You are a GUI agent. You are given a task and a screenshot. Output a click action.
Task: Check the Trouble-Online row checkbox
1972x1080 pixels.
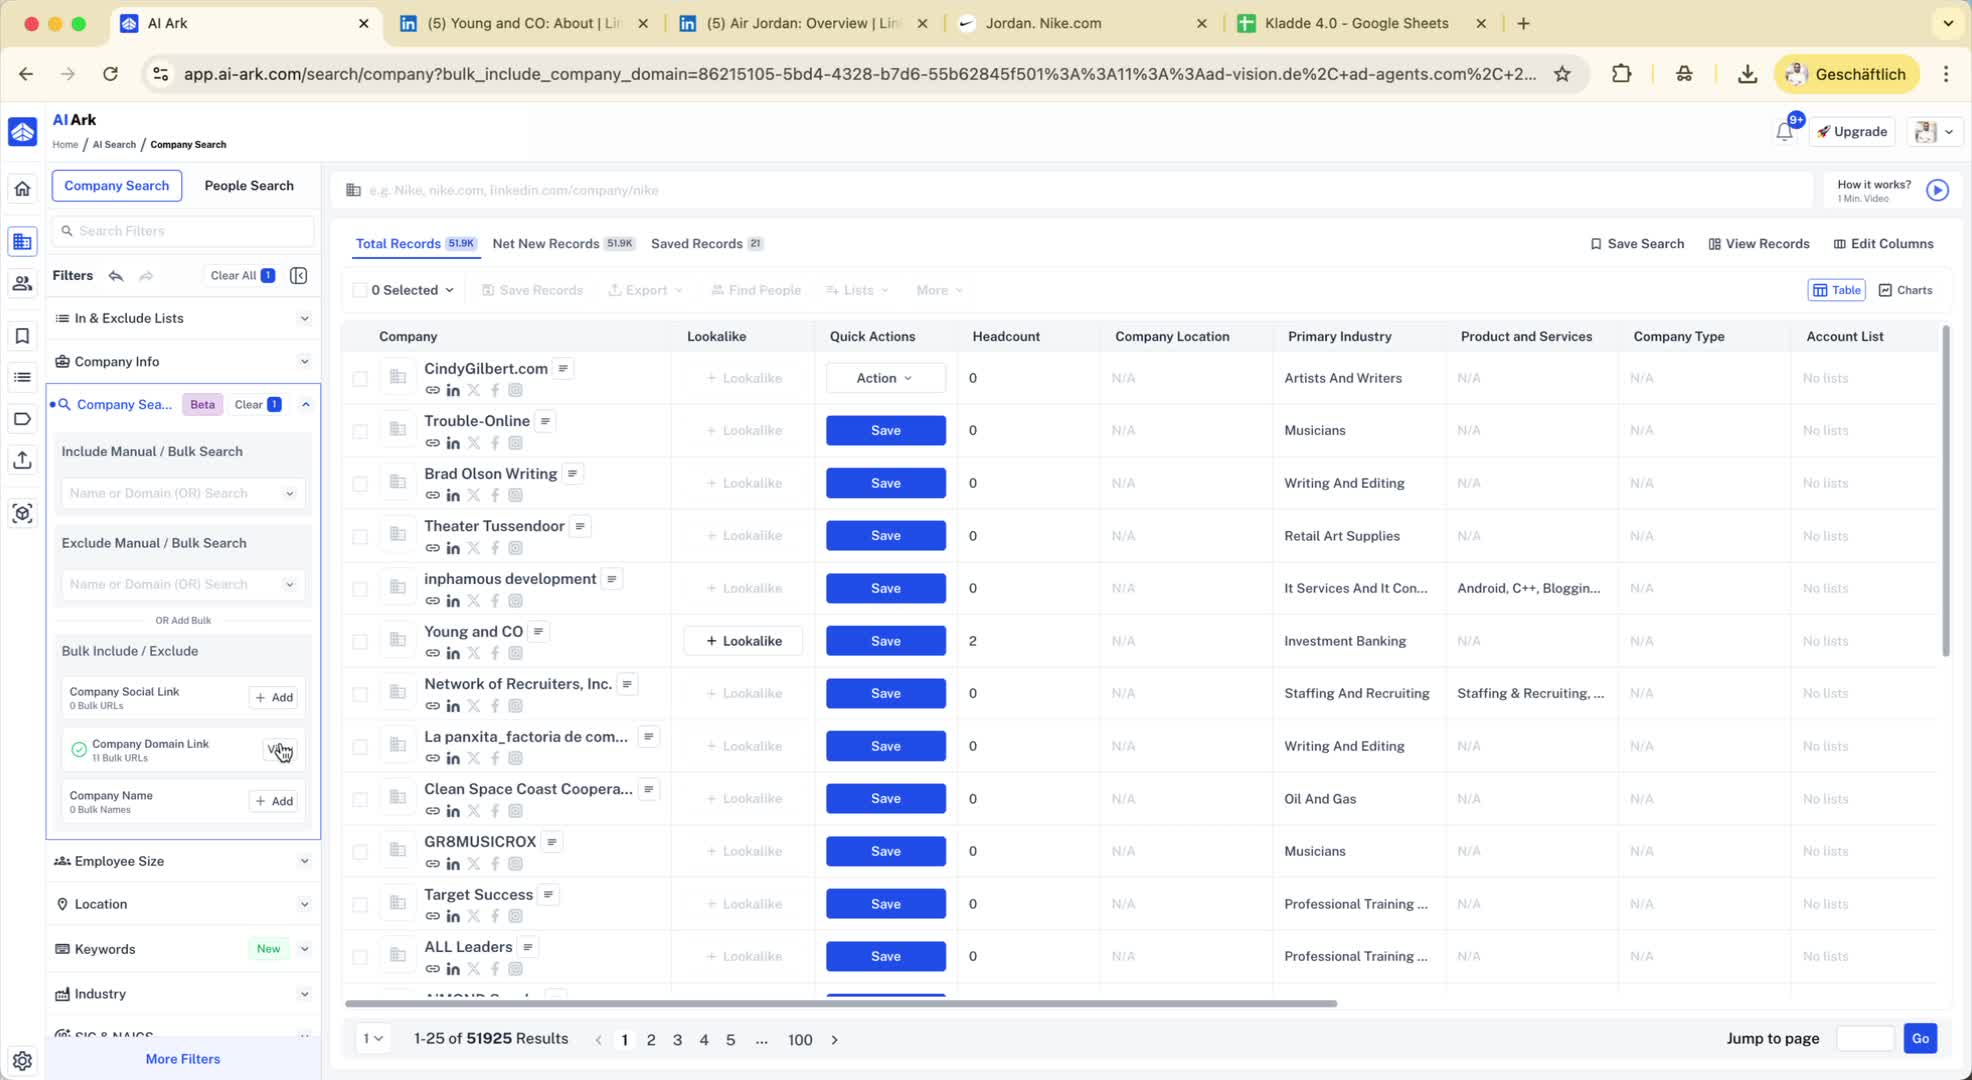[x=360, y=432]
